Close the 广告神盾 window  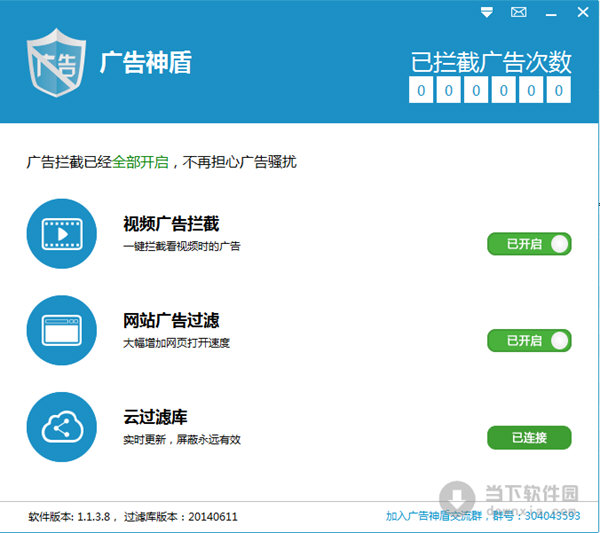[x=583, y=12]
